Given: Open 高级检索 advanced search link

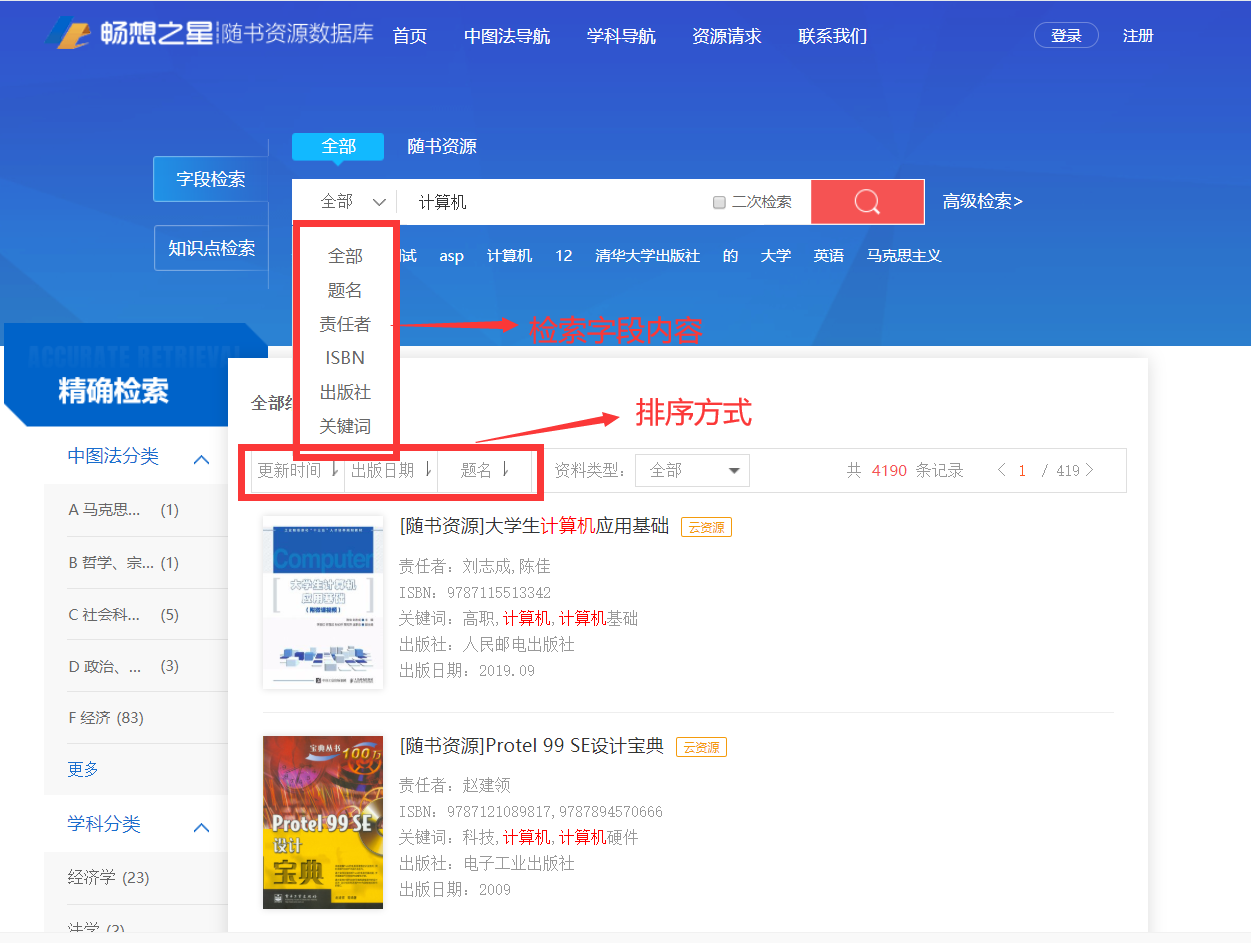Looking at the screenshot, I should click(x=982, y=202).
